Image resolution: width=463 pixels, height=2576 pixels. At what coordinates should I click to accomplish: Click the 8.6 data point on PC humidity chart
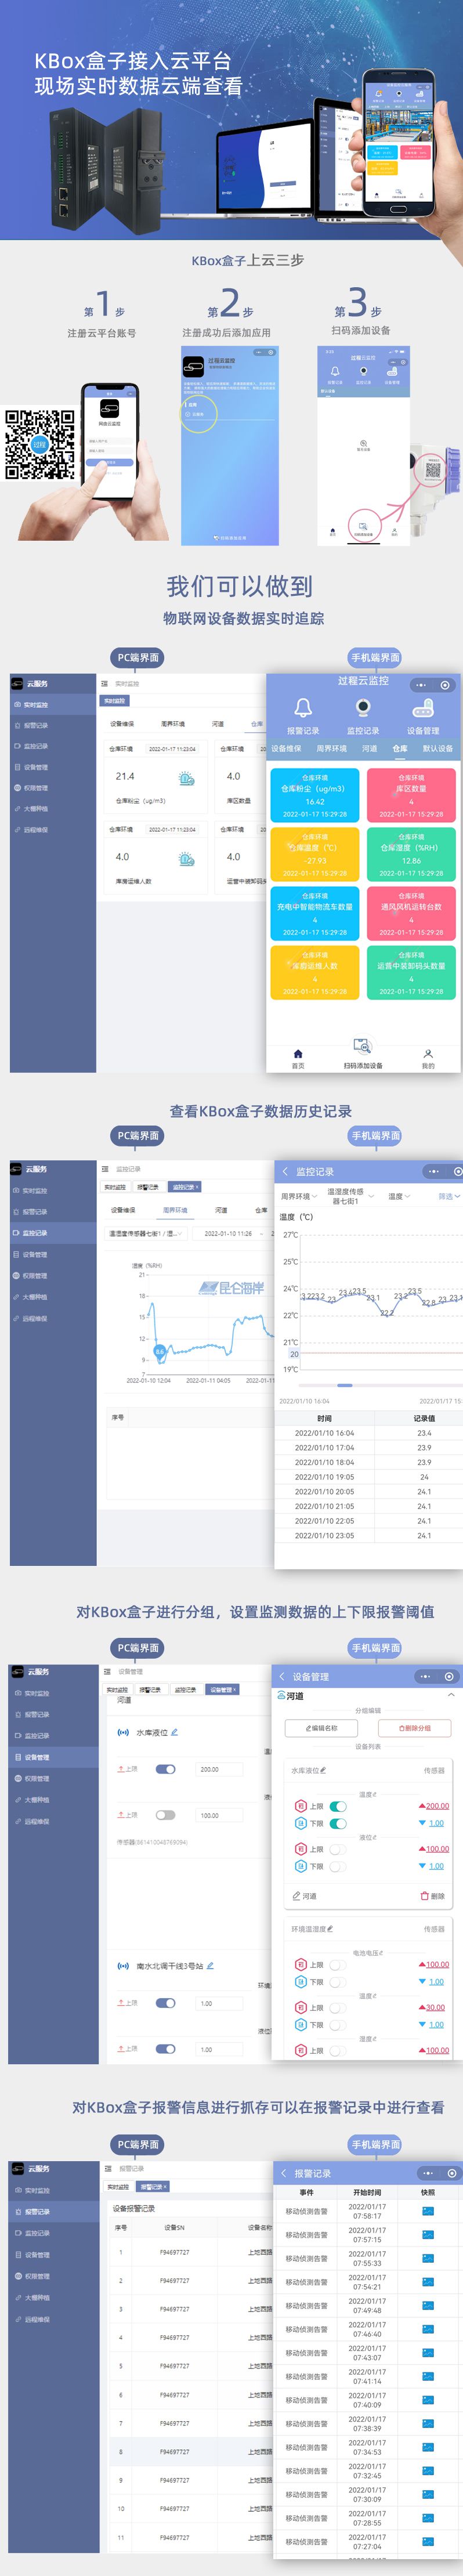pos(159,1352)
